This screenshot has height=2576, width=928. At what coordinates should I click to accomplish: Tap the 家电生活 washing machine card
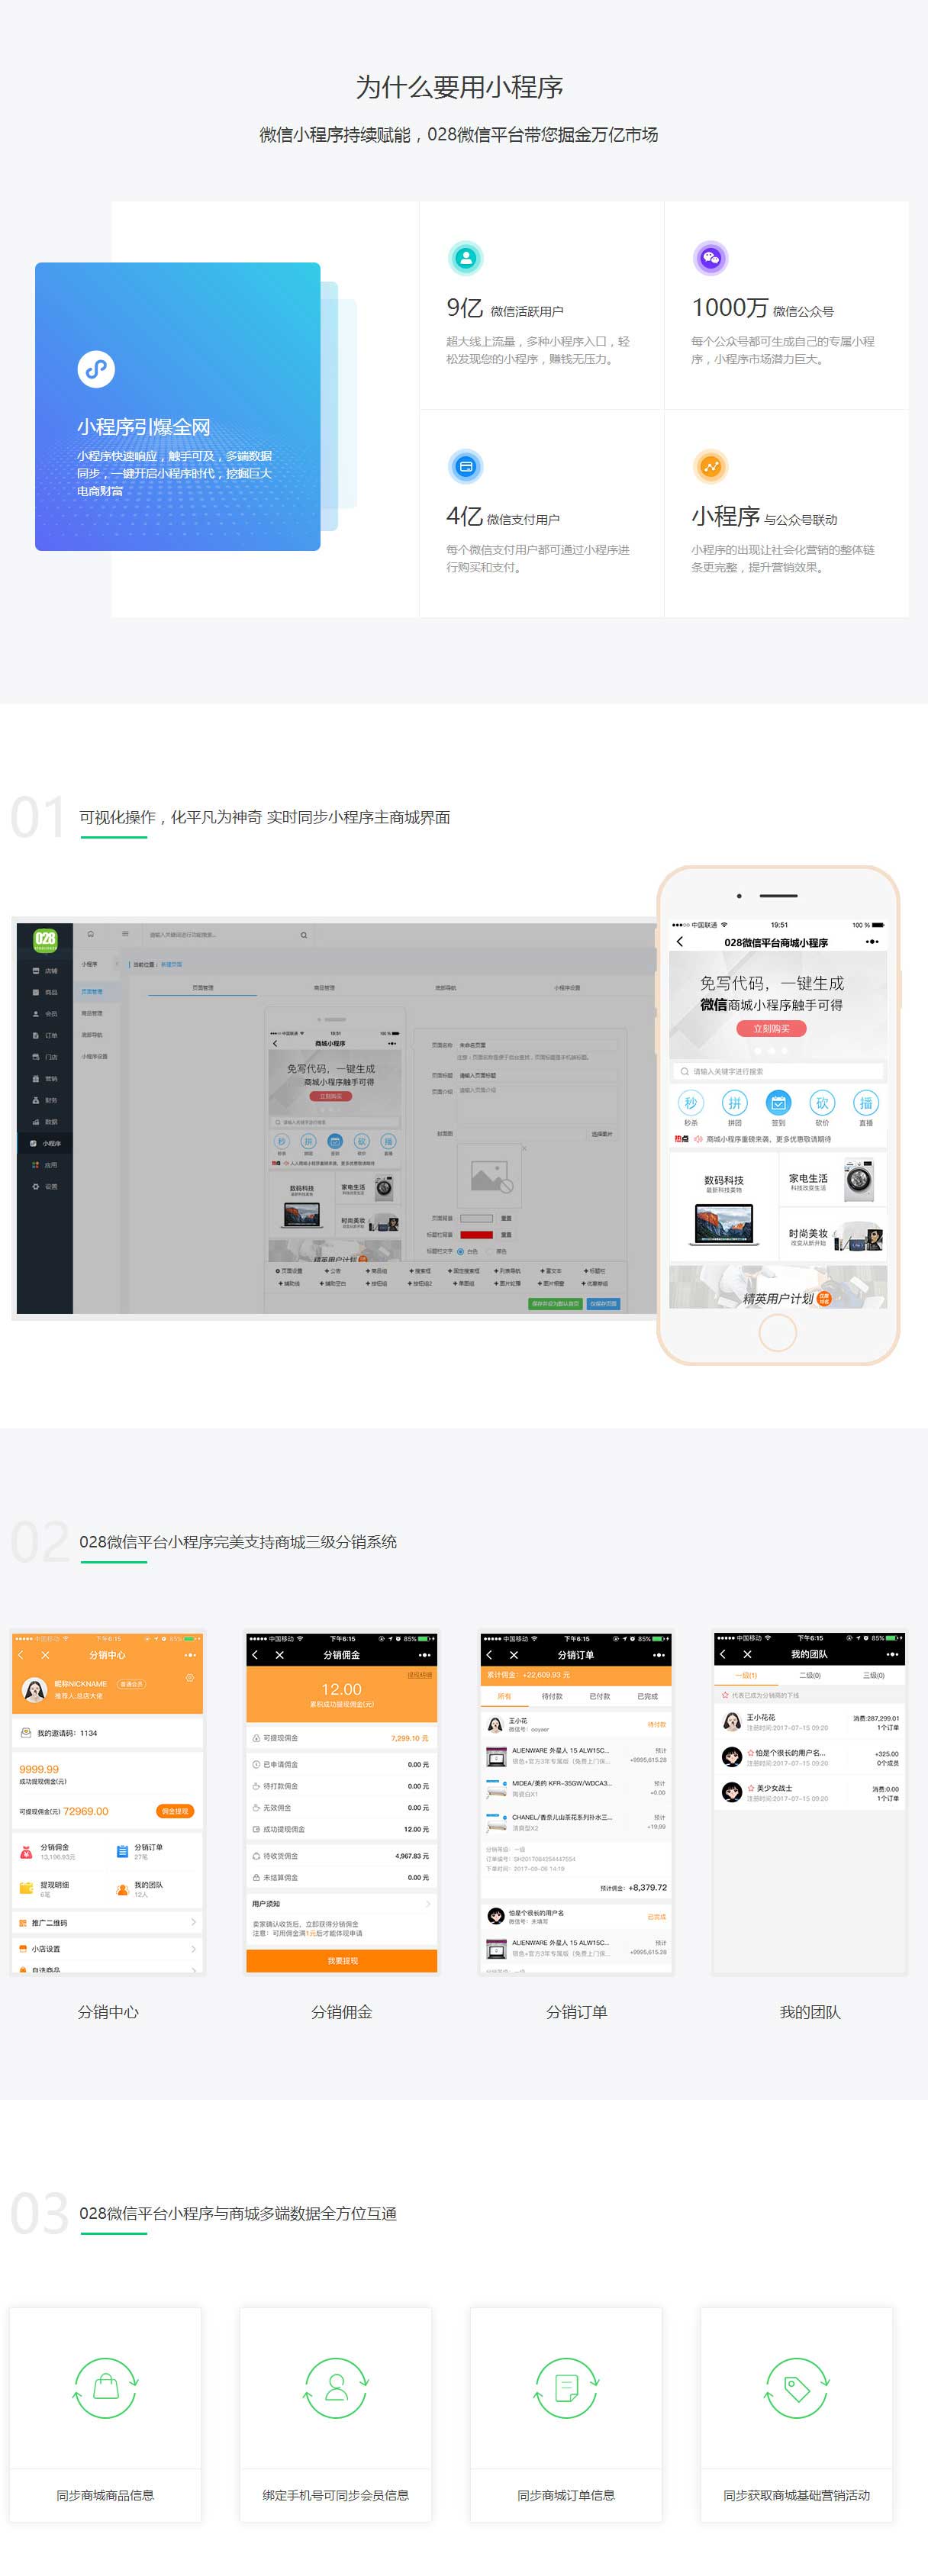tap(833, 1180)
